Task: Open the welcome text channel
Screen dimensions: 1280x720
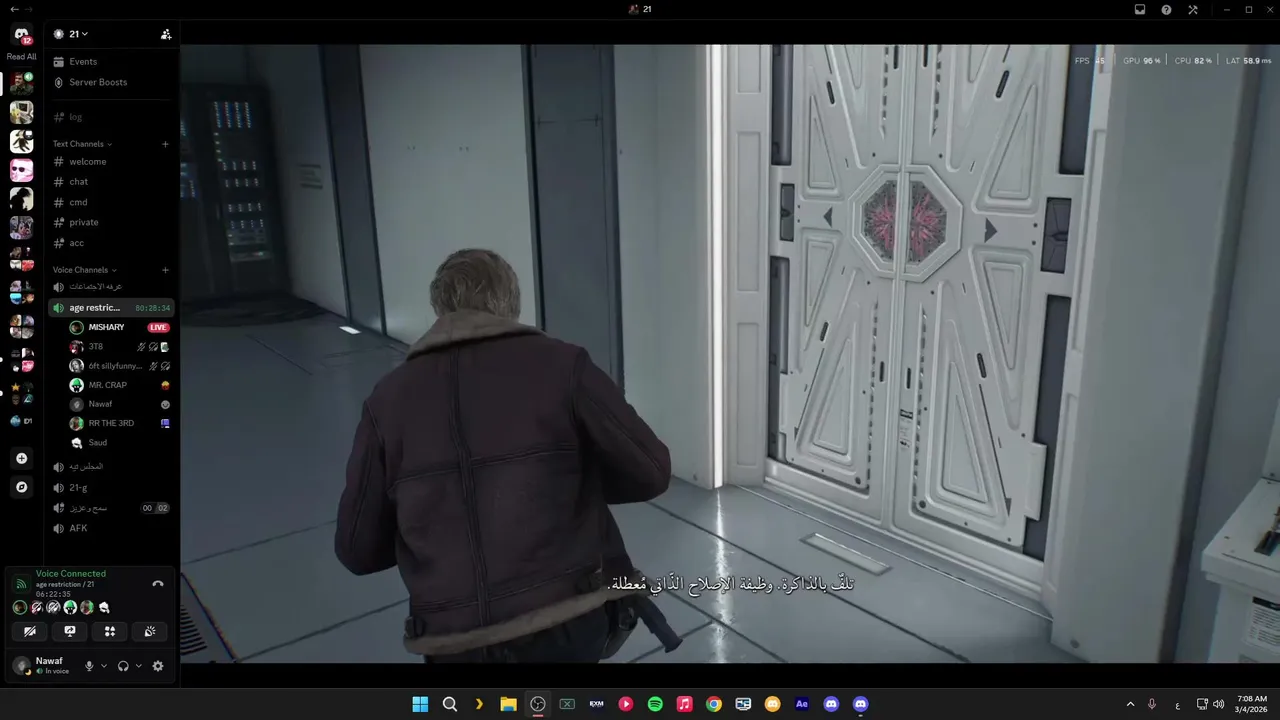Action: [110, 162]
